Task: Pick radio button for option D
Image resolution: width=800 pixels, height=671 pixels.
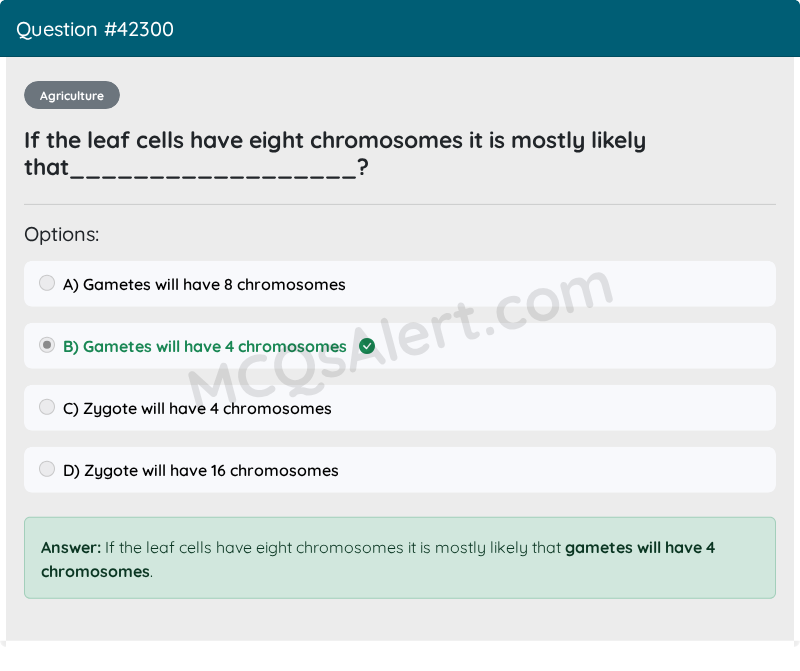Action: [x=47, y=469]
